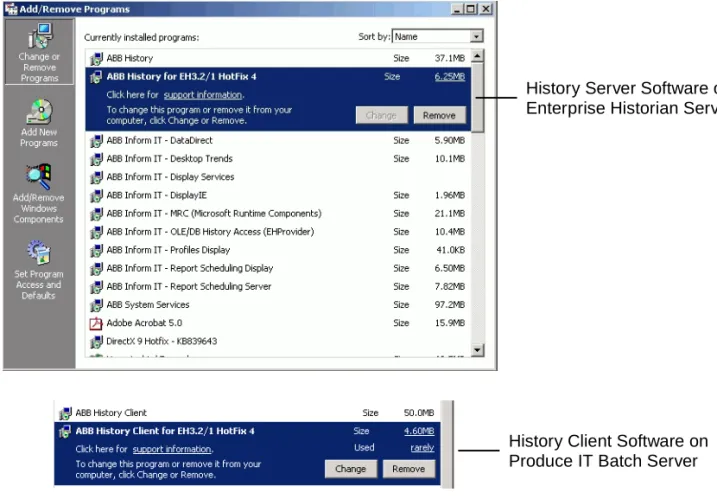This screenshot has height=499, width=717.
Task: Select Adobe Acrobat 5.0 row
Action: click(x=278, y=323)
